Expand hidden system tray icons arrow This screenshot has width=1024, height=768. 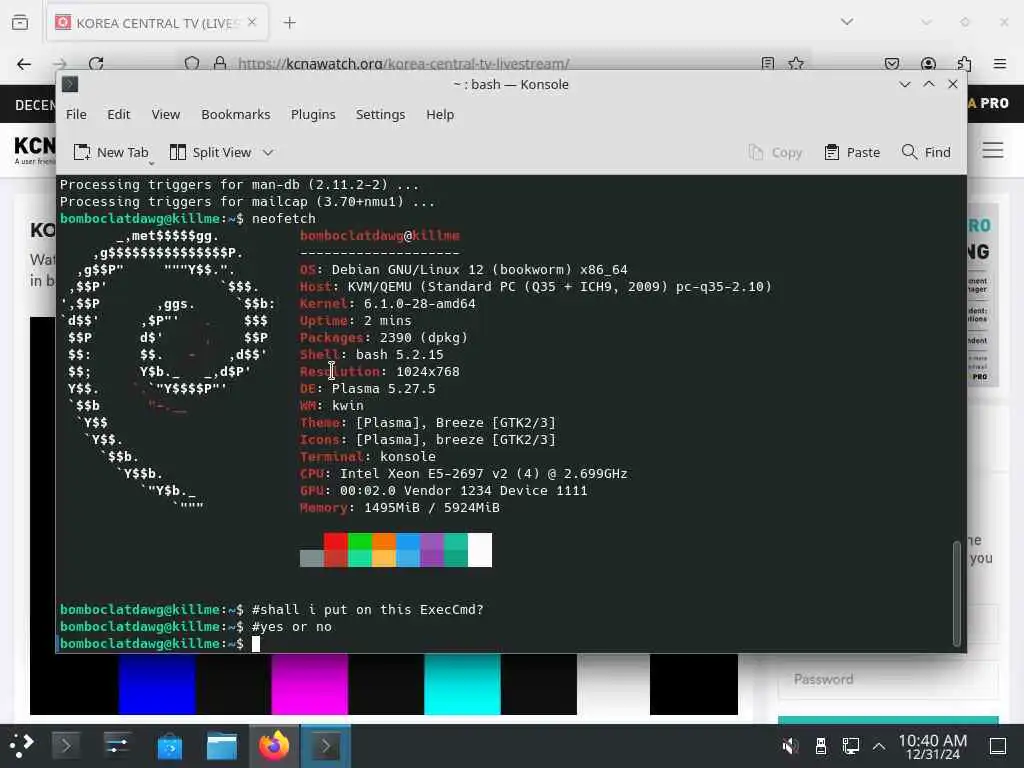(879, 746)
